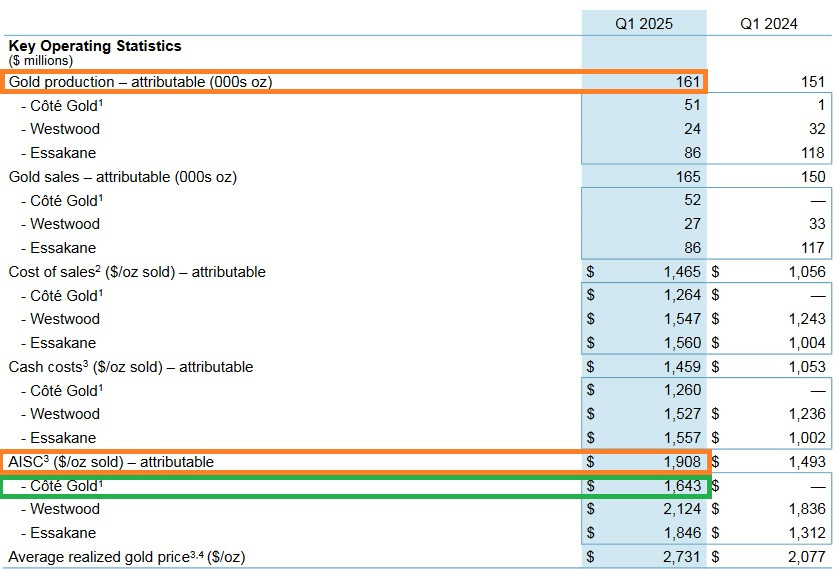
Task: Select the realized gold price "2,077"
Action: [807, 557]
